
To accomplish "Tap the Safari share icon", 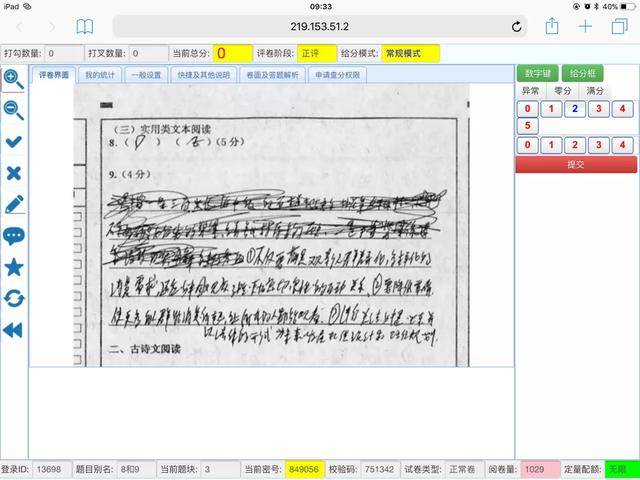I will (551, 27).
